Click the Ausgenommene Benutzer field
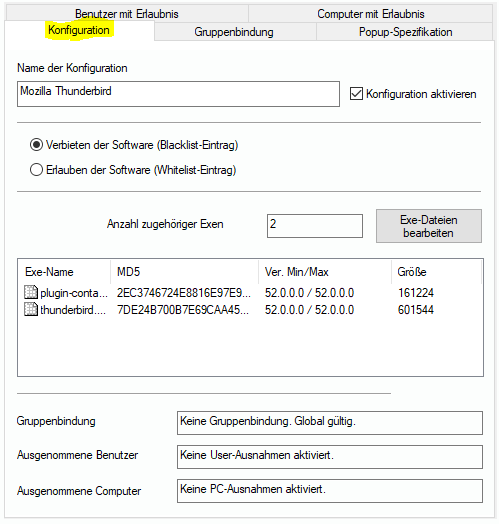This screenshot has height=524, width=499. point(330,457)
